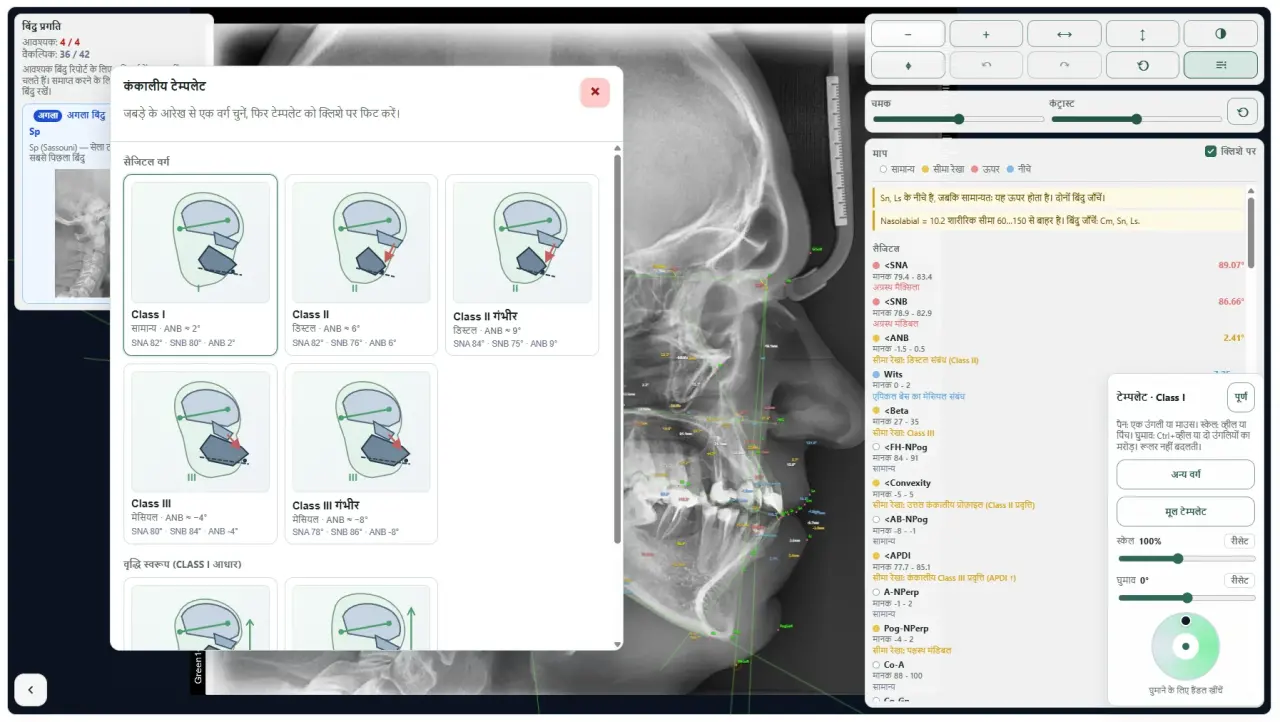Click the मूल टेम्पलेट button
The width and height of the screenshot is (1280, 722).
tap(1185, 511)
